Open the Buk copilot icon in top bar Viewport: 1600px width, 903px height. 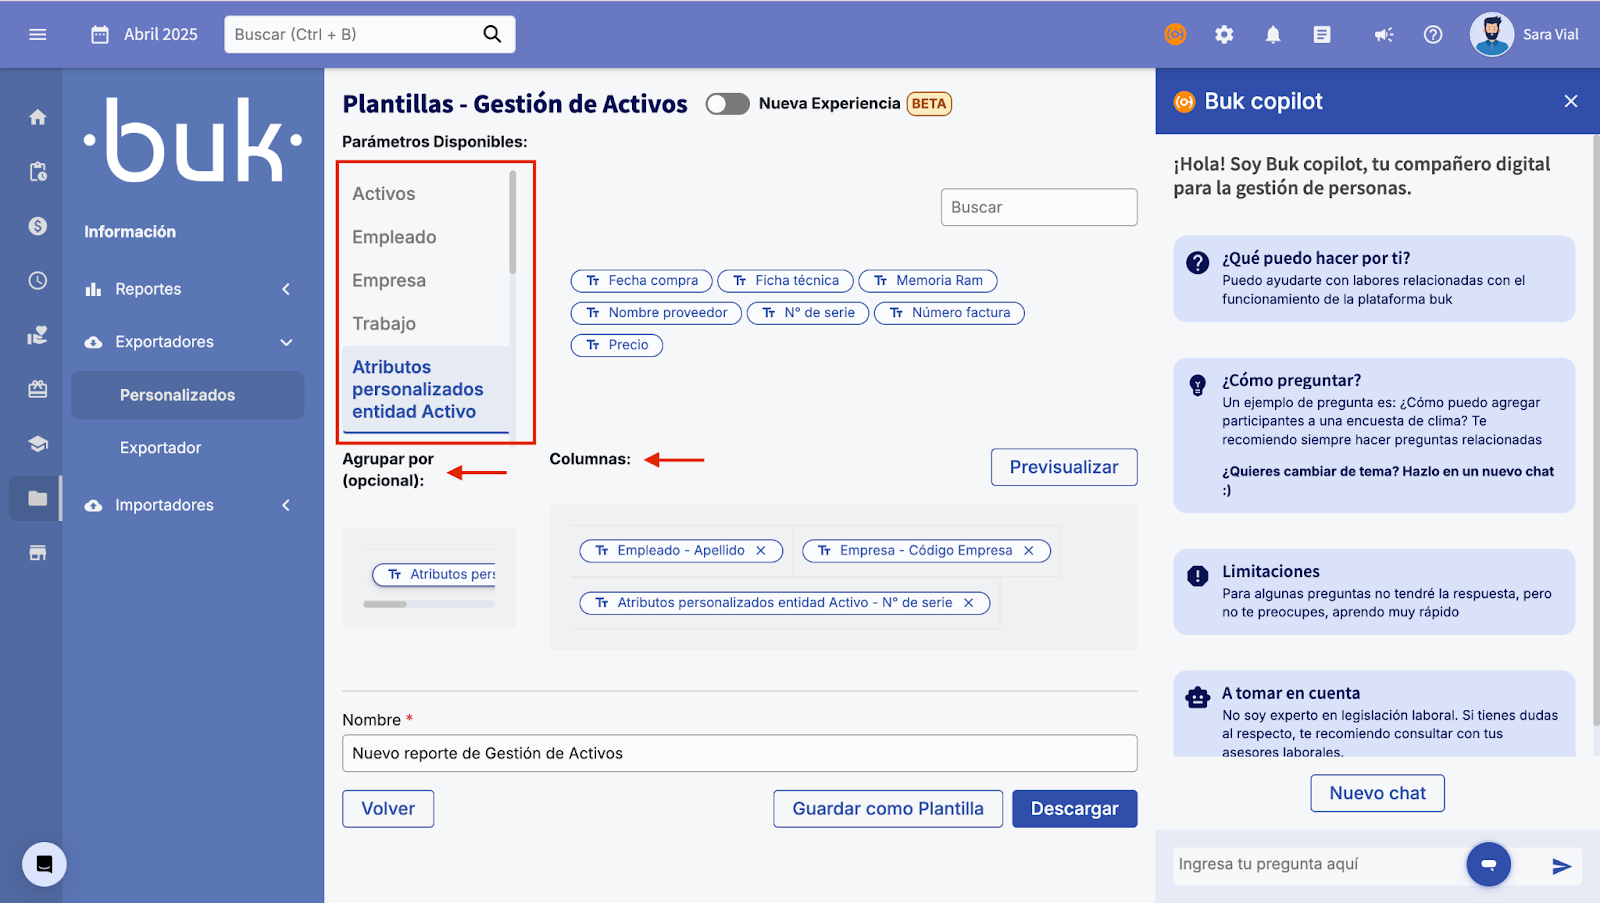click(x=1175, y=35)
